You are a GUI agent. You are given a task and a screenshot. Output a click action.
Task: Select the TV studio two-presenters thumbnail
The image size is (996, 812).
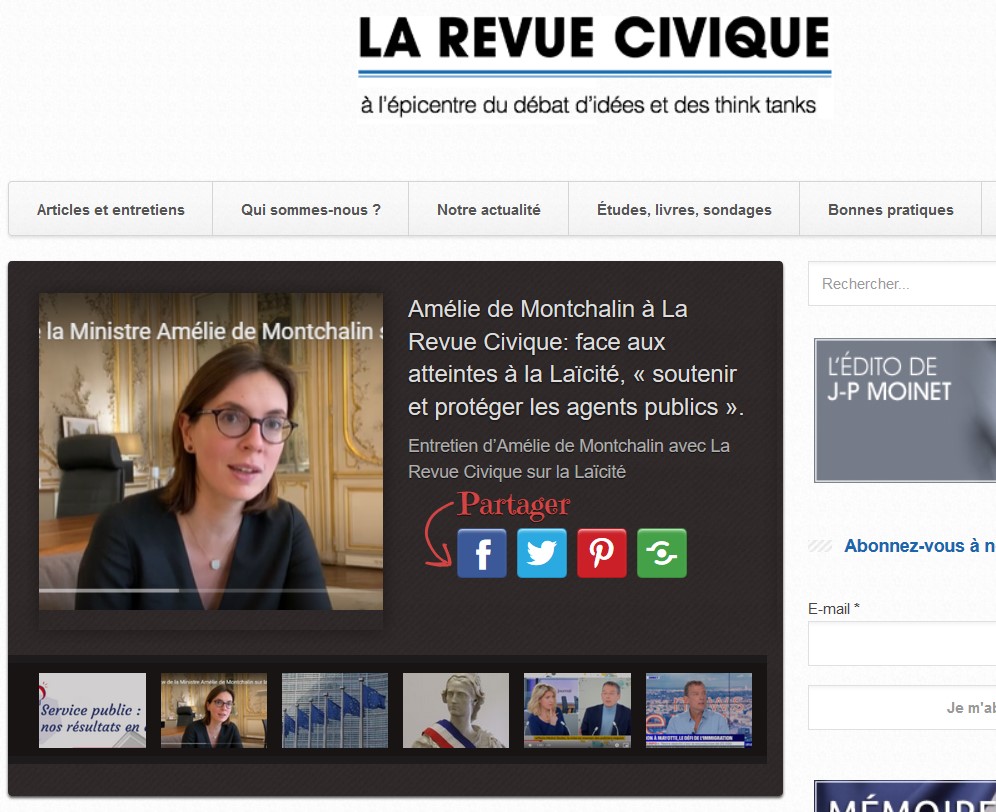[577, 710]
